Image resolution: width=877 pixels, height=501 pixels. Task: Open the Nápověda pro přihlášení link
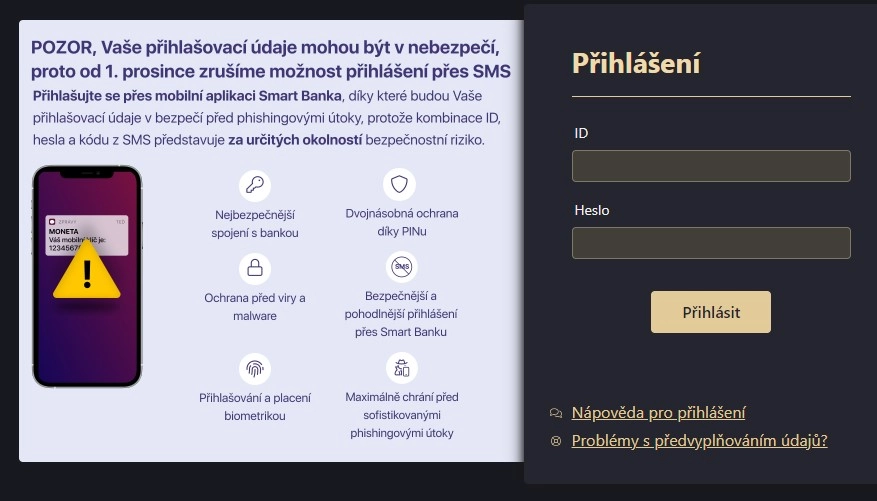click(x=658, y=413)
